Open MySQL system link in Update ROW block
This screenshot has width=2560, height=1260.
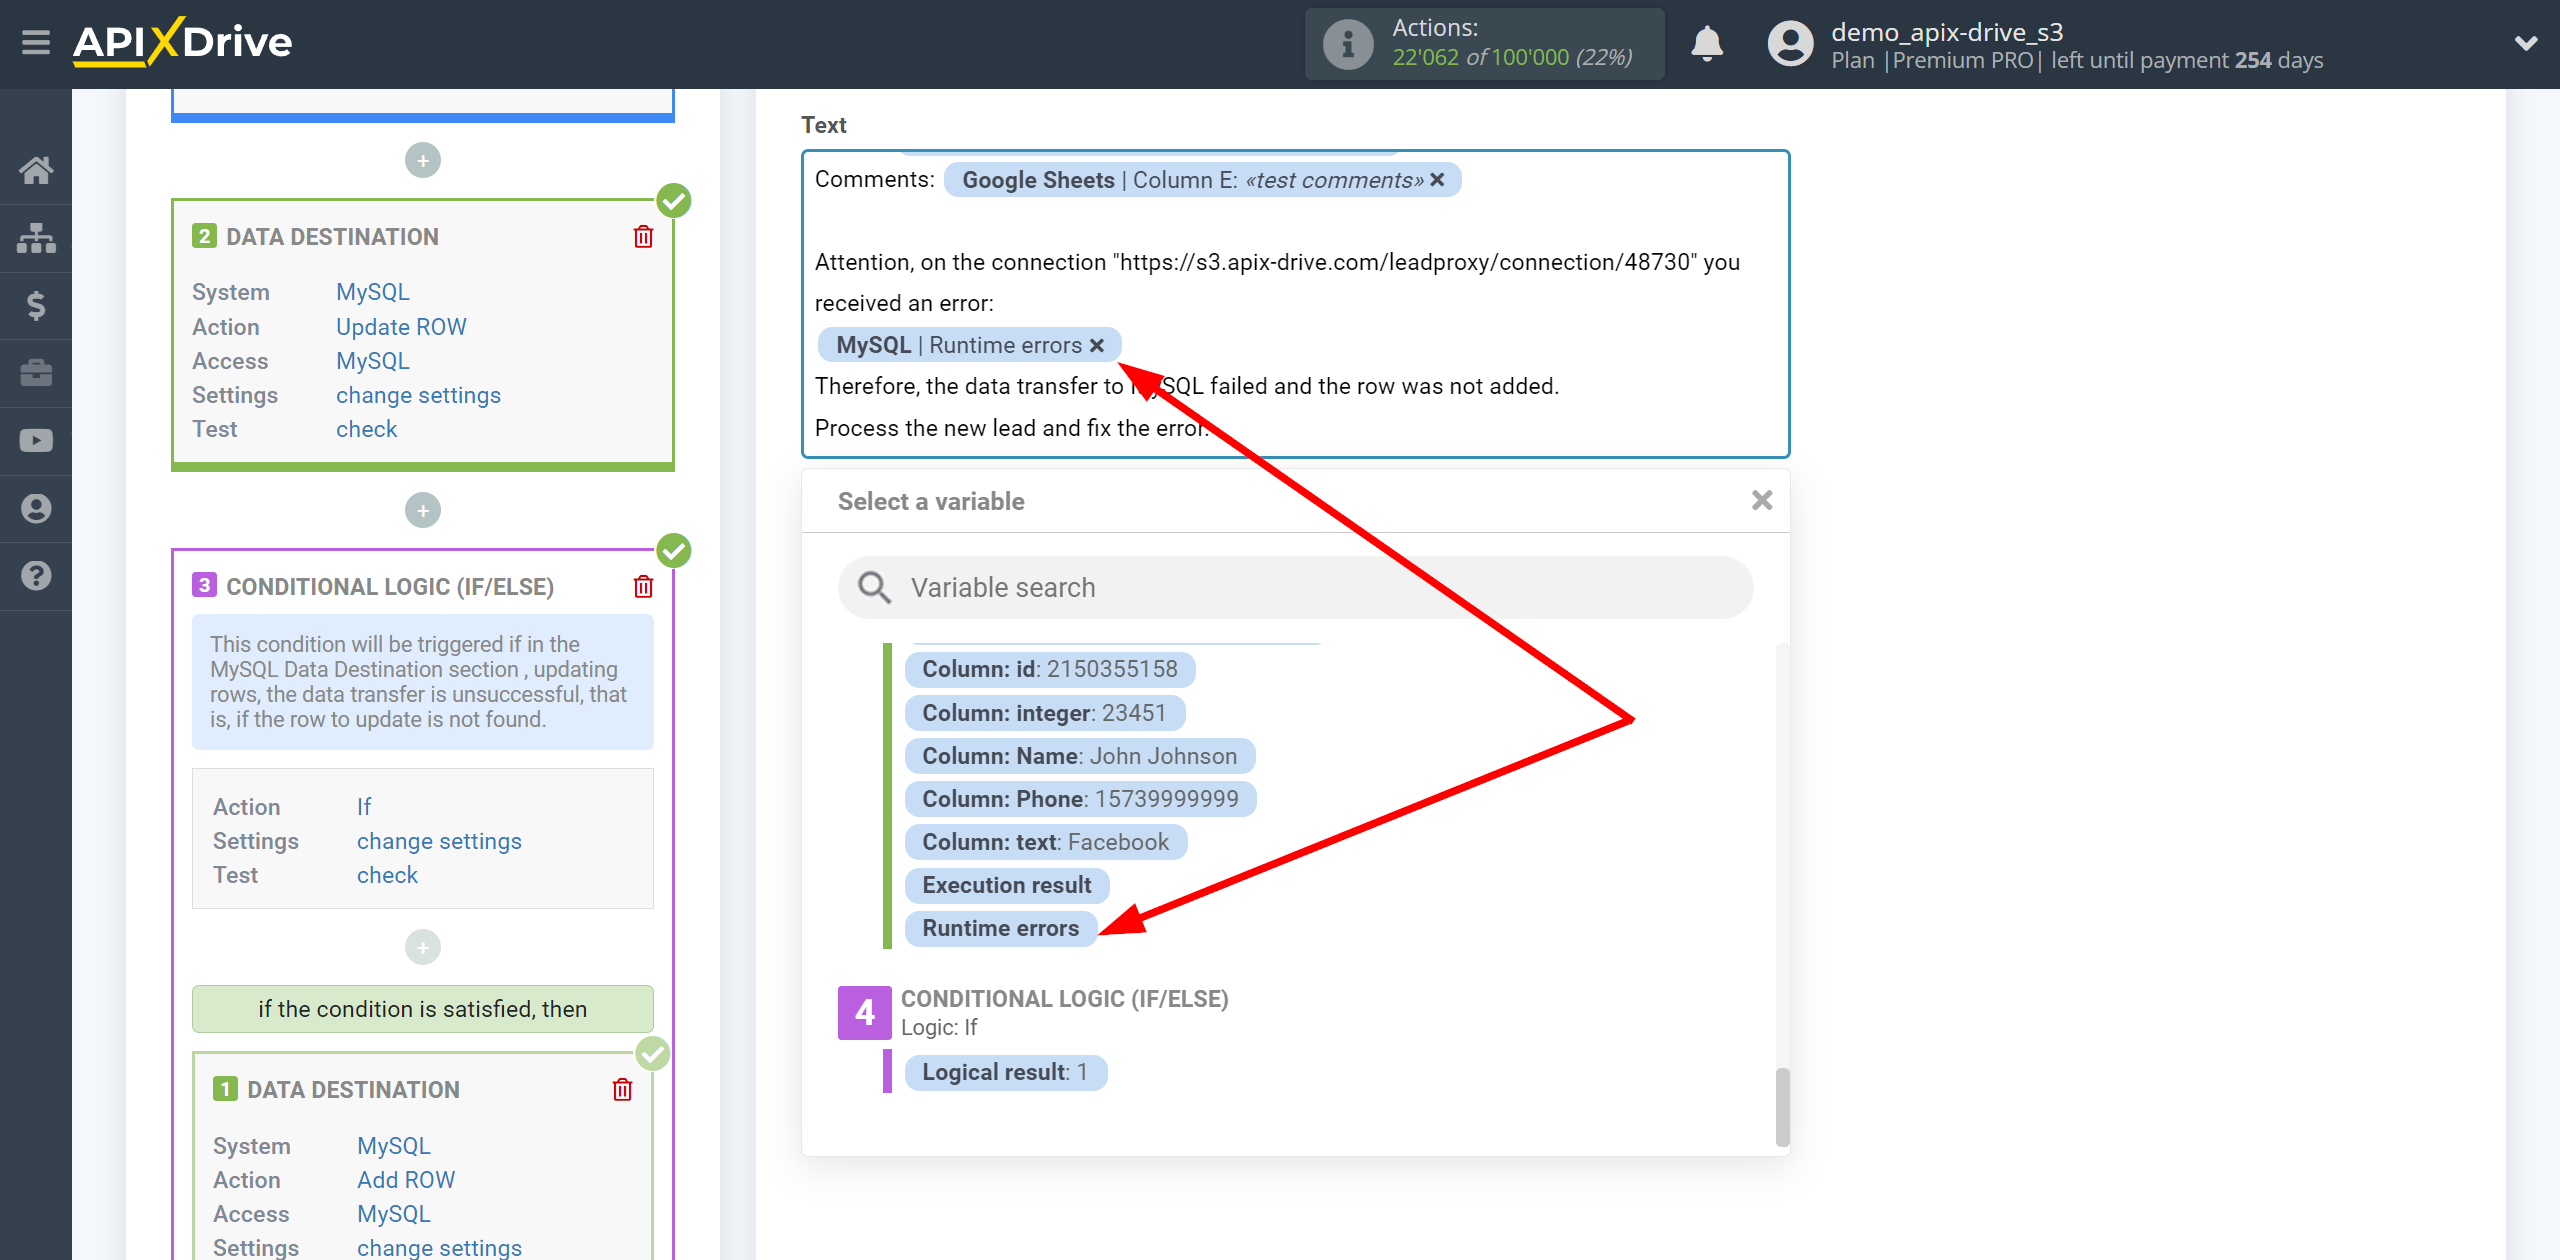(x=373, y=292)
